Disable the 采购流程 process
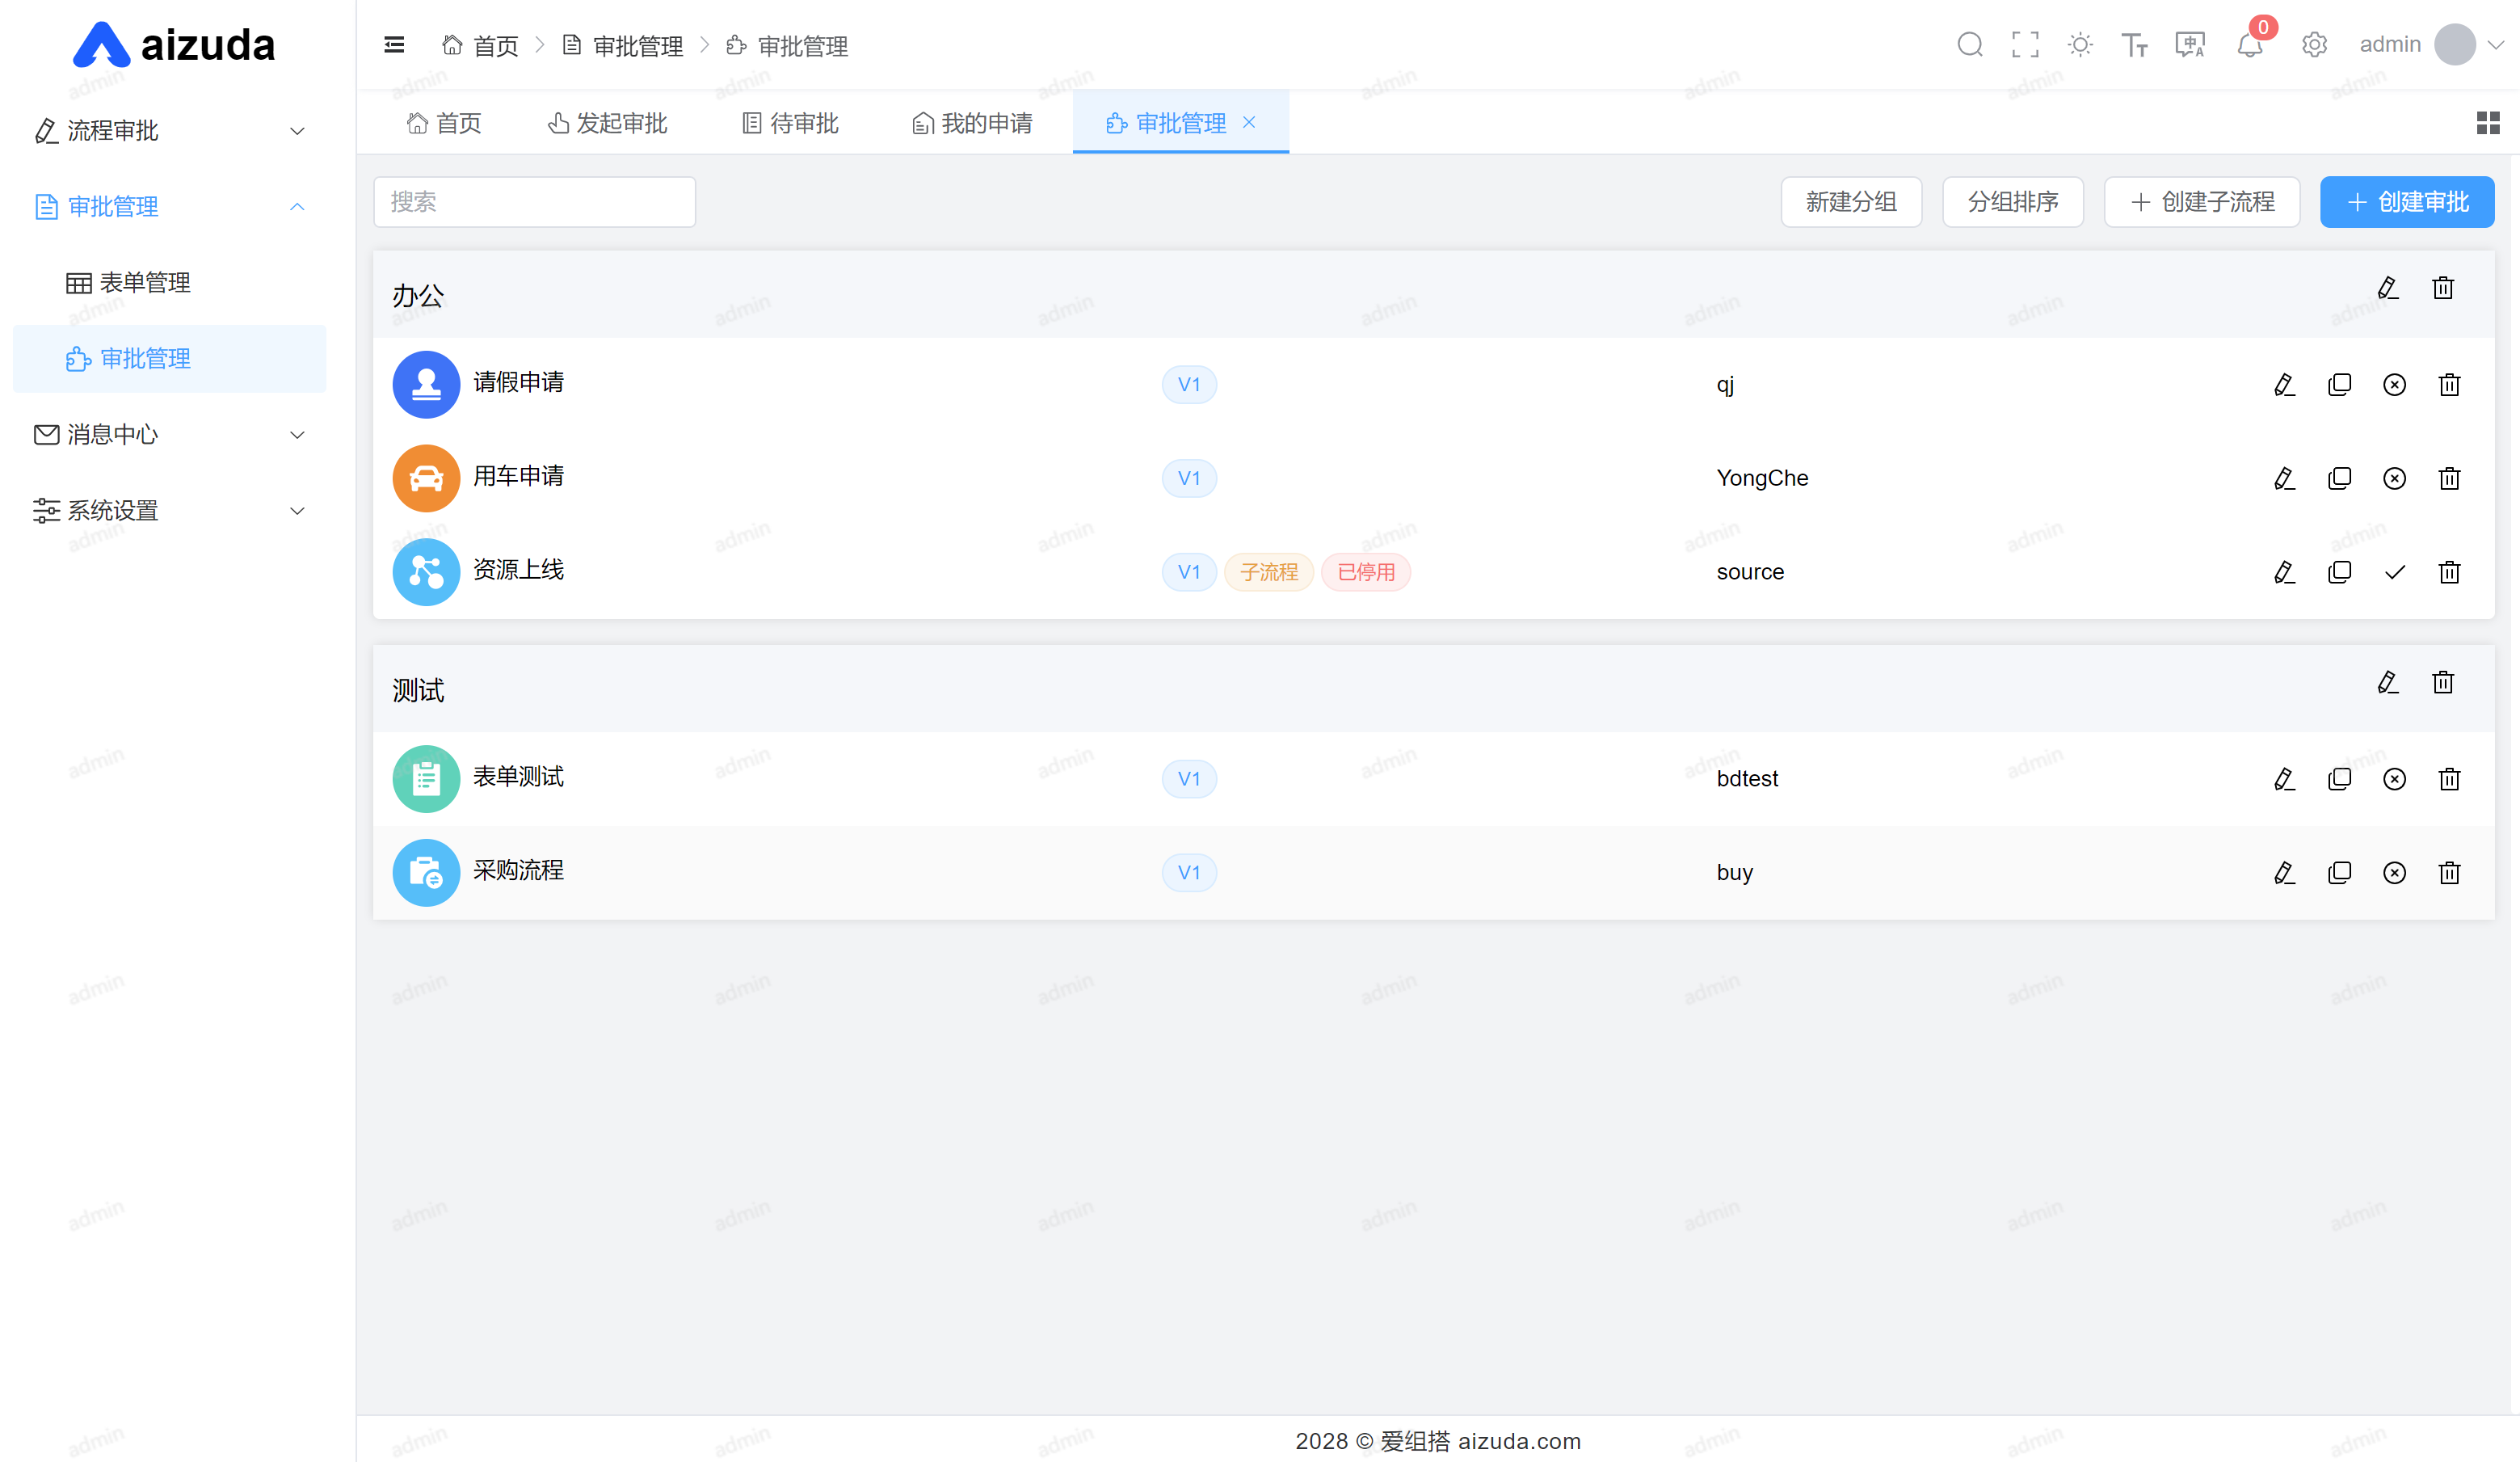Image resolution: width=2520 pixels, height=1462 pixels. [2394, 873]
